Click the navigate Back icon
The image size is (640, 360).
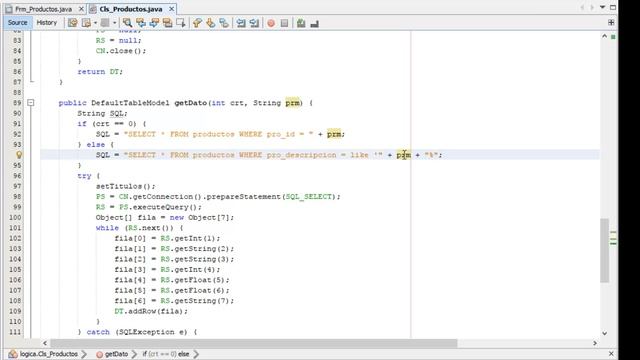point(86,23)
